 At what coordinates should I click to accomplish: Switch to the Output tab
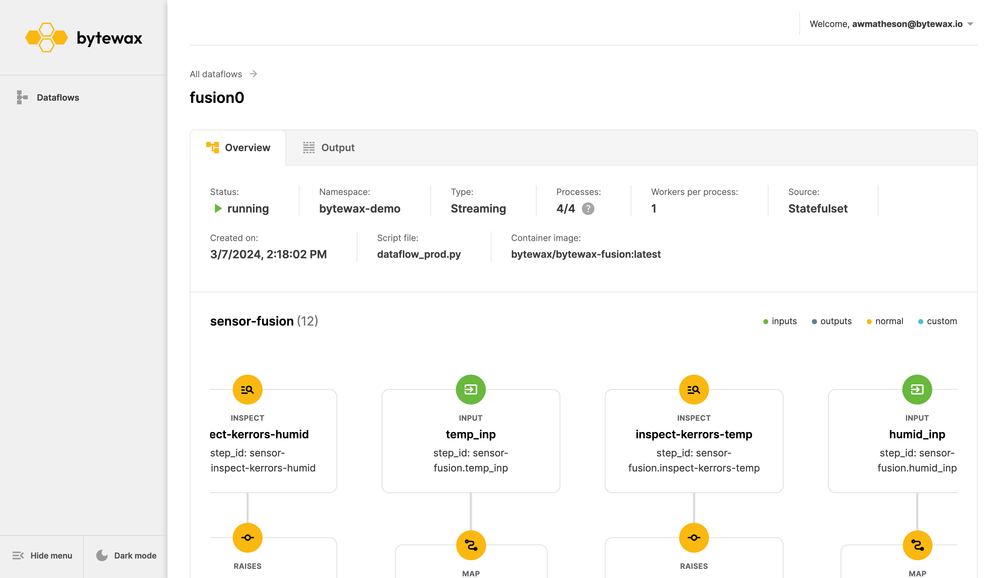pos(337,147)
